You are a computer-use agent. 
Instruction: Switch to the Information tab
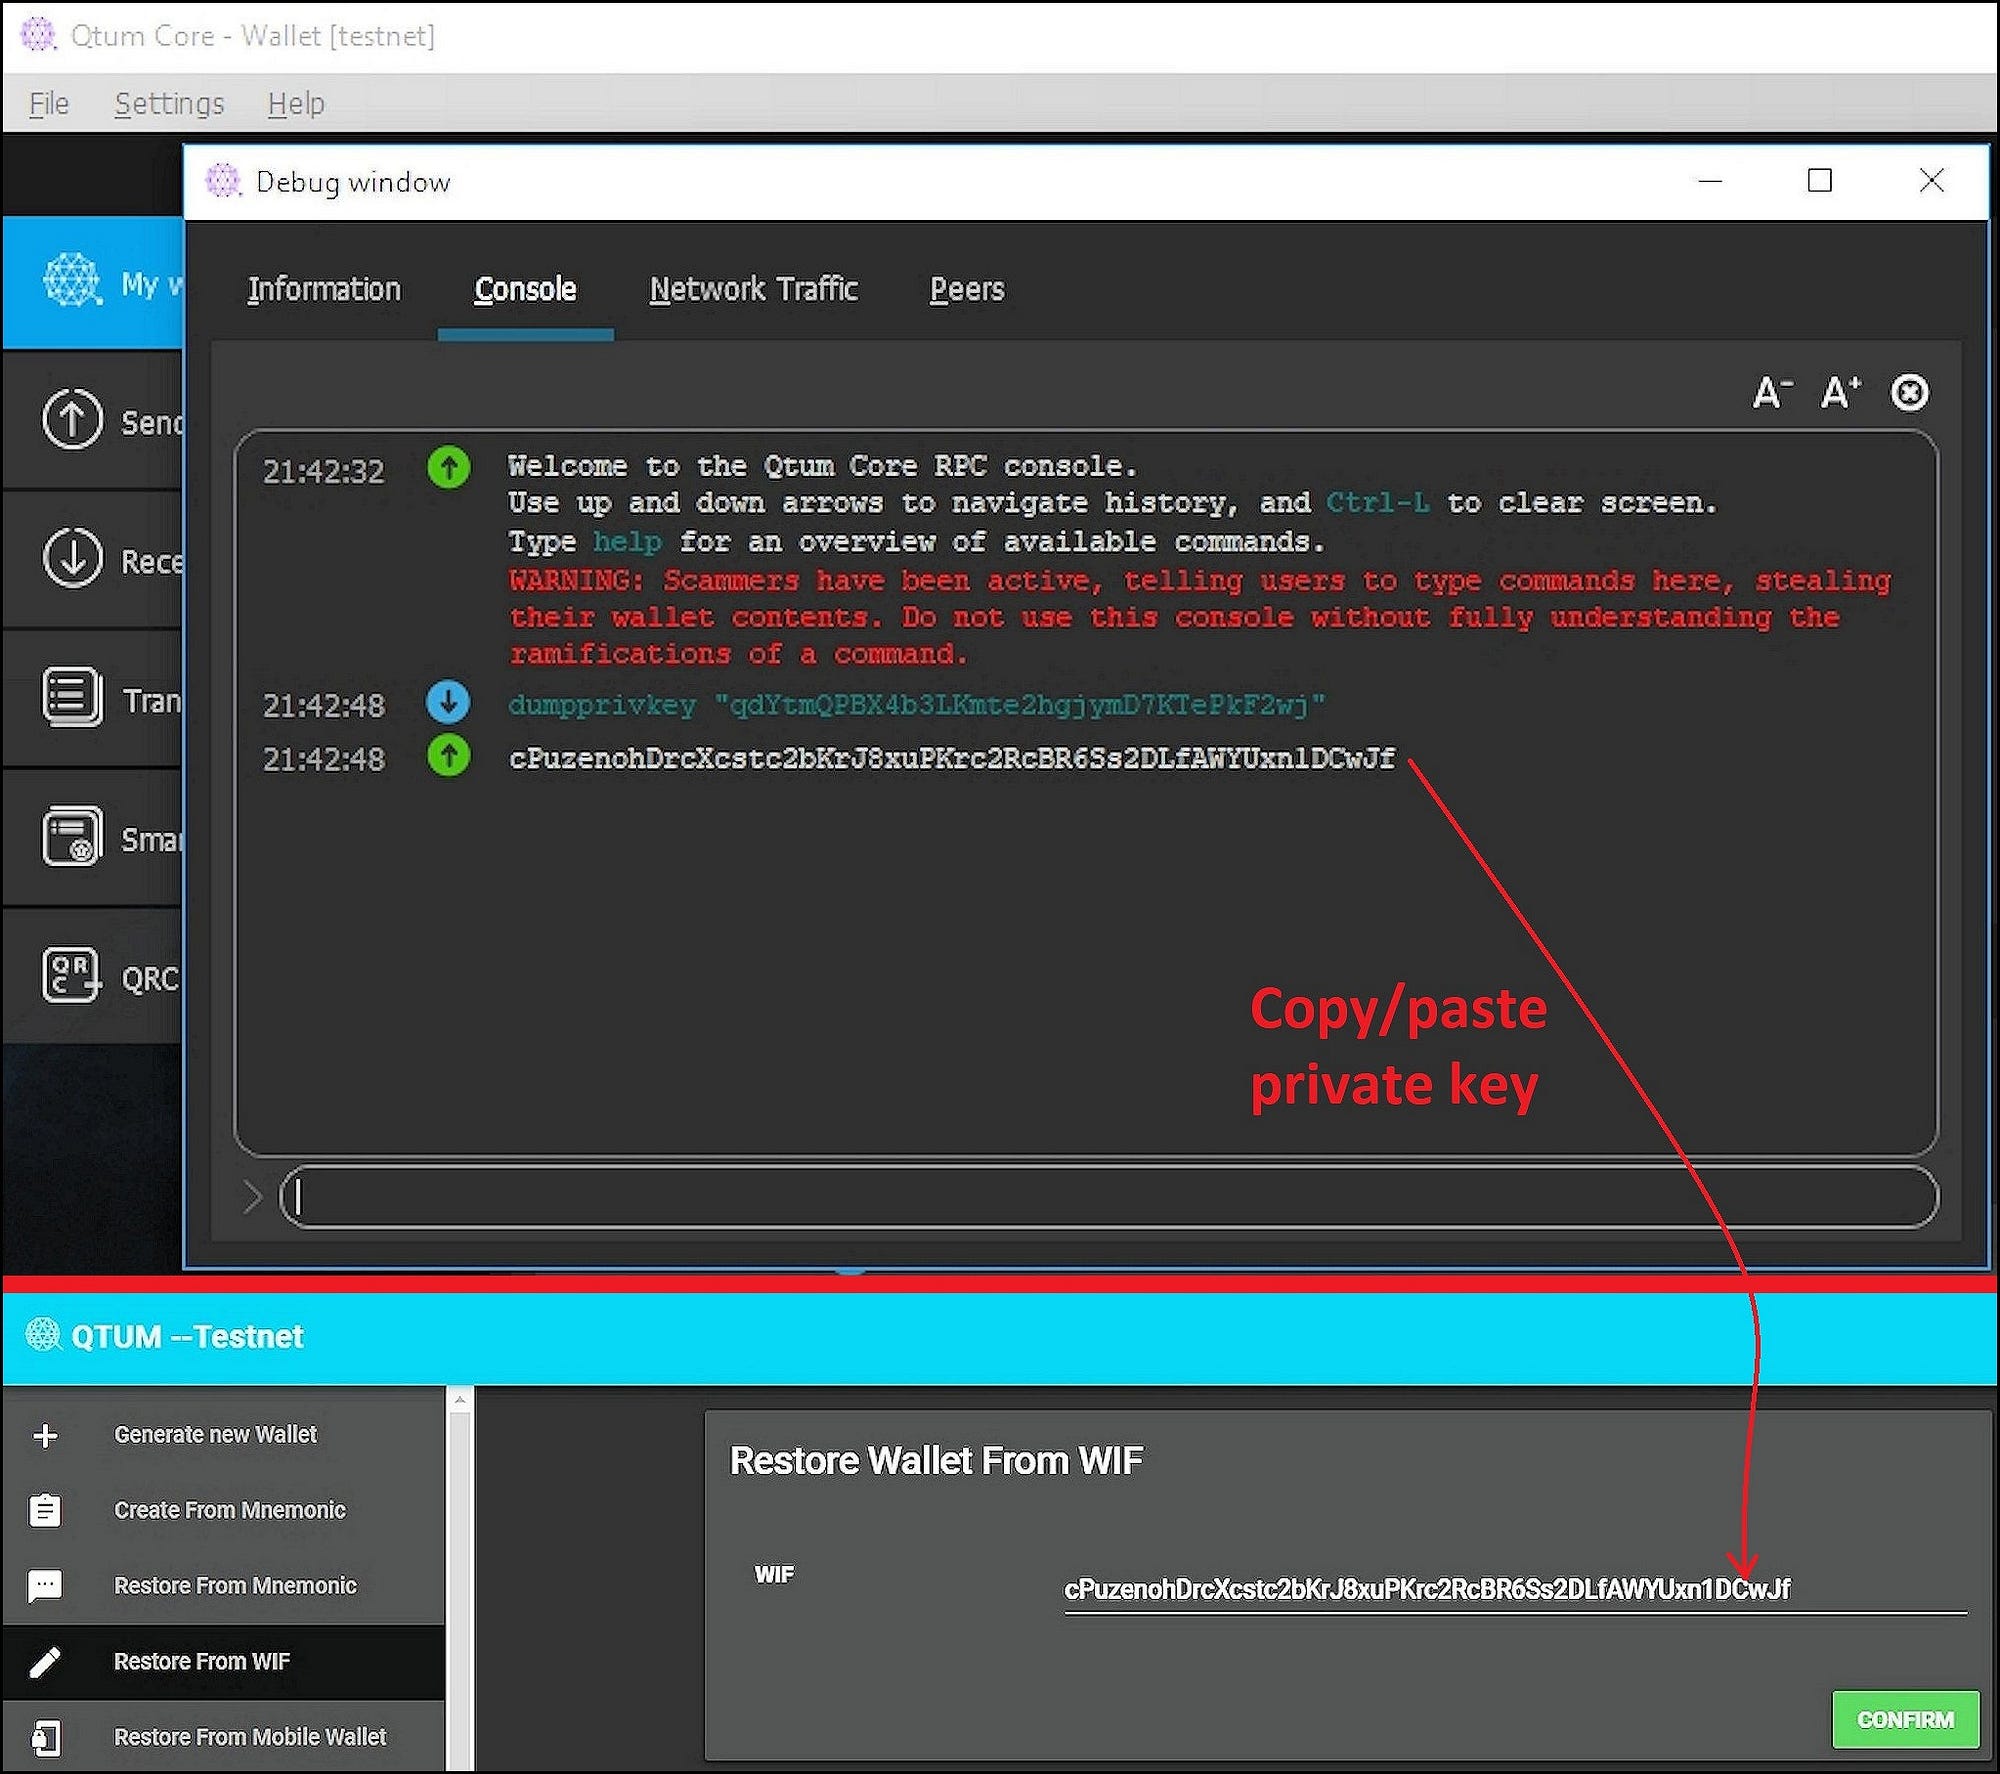324,290
